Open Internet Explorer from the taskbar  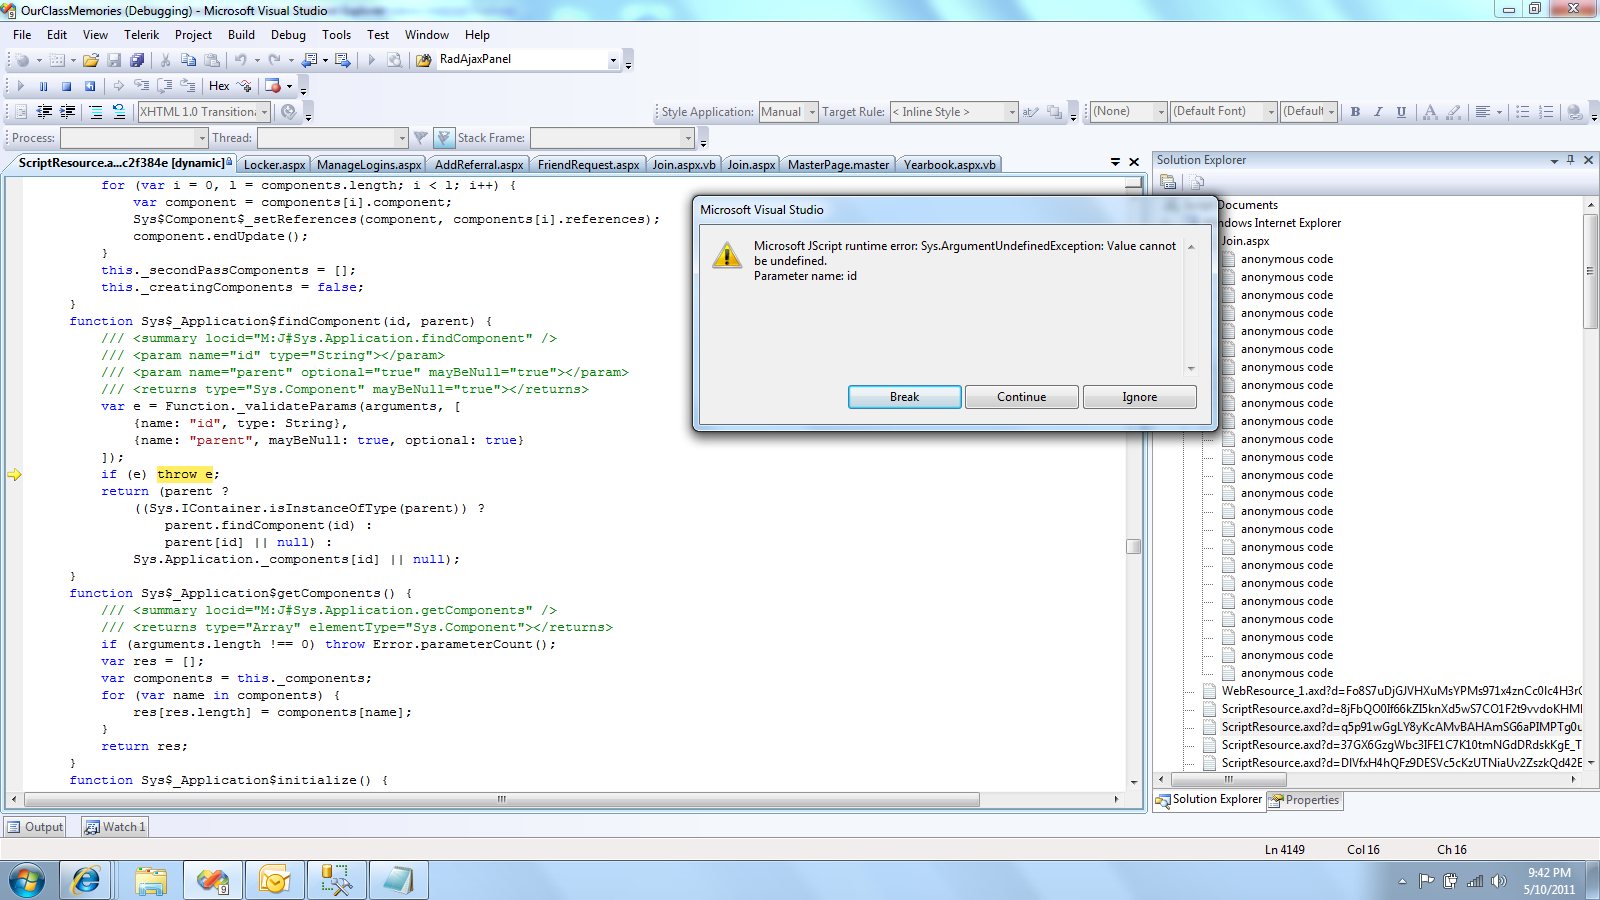(x=87, y=881)
